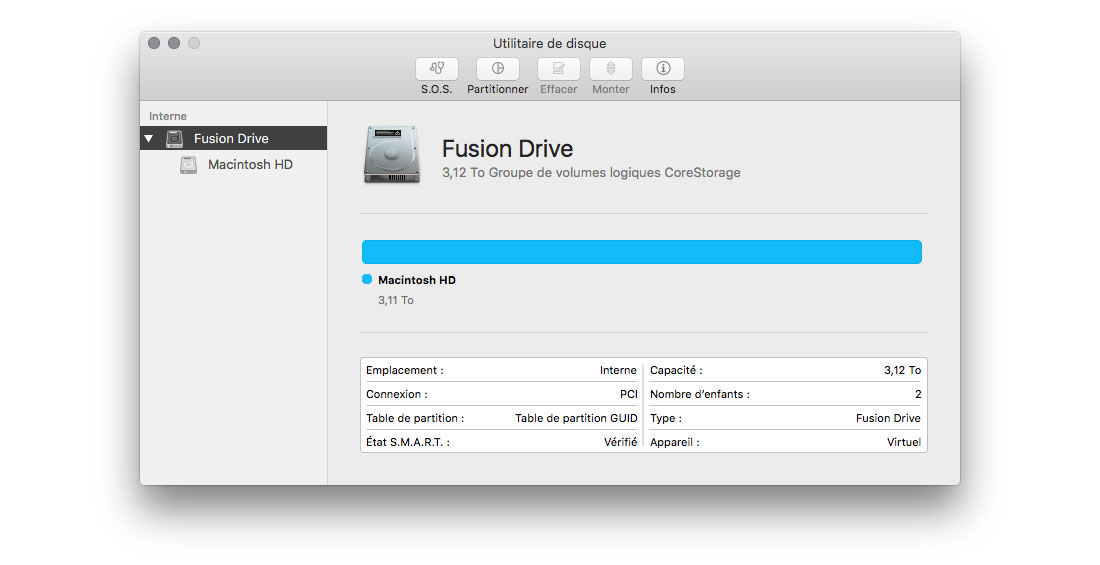Screen dimensions: 1100x565
Task: Click the État S.M.A.R.T. label
Action: tap(408, 441)
